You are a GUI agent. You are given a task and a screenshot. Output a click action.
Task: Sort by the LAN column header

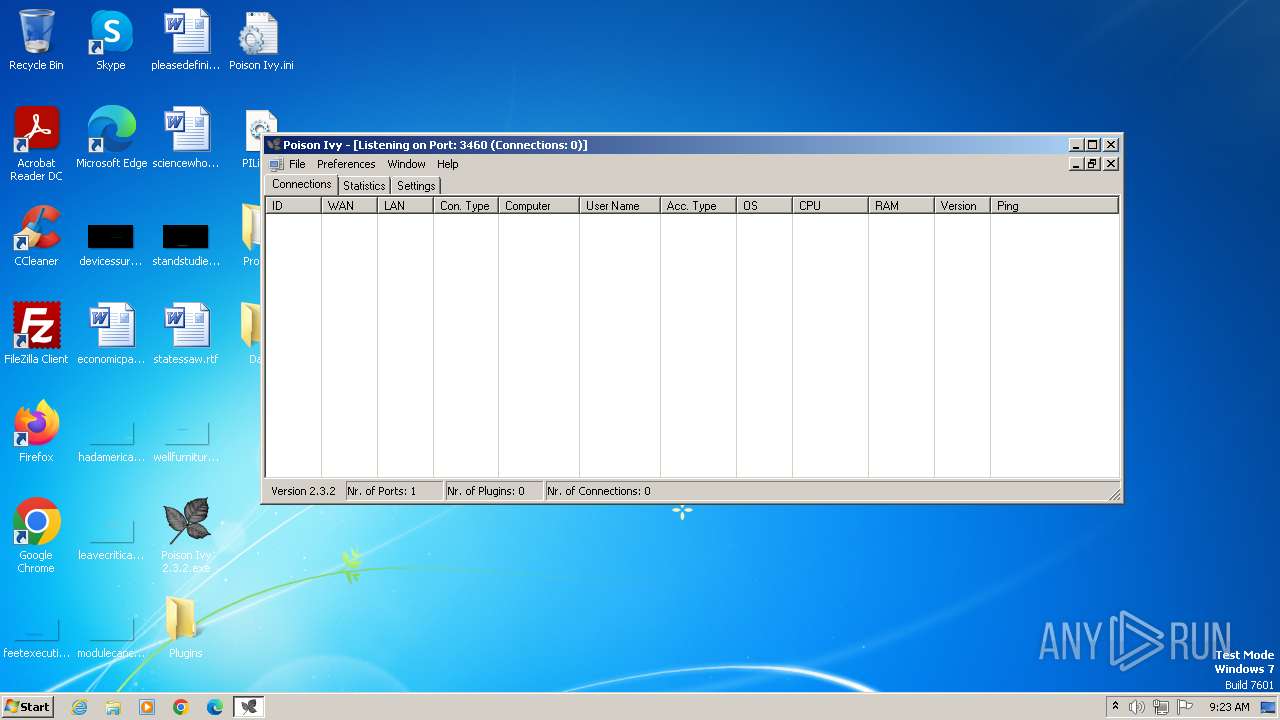point(405,206)
